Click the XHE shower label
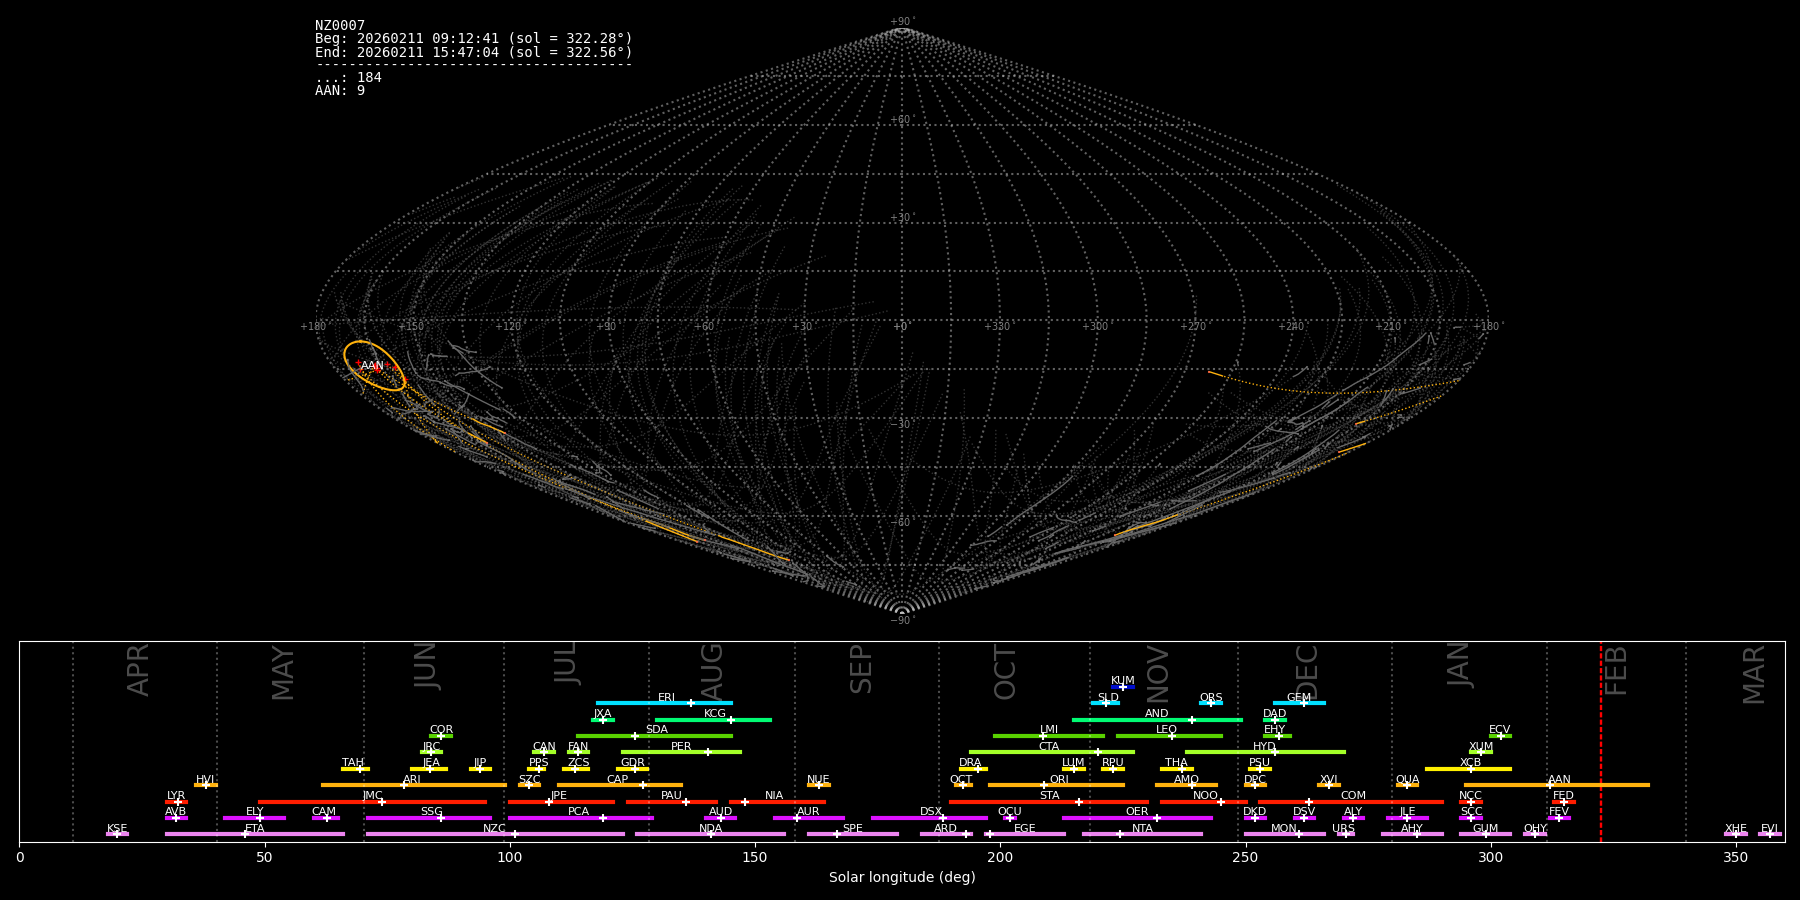Image resolution: width=1800 pixels, height=900 pixels. tap(1736, 829)
